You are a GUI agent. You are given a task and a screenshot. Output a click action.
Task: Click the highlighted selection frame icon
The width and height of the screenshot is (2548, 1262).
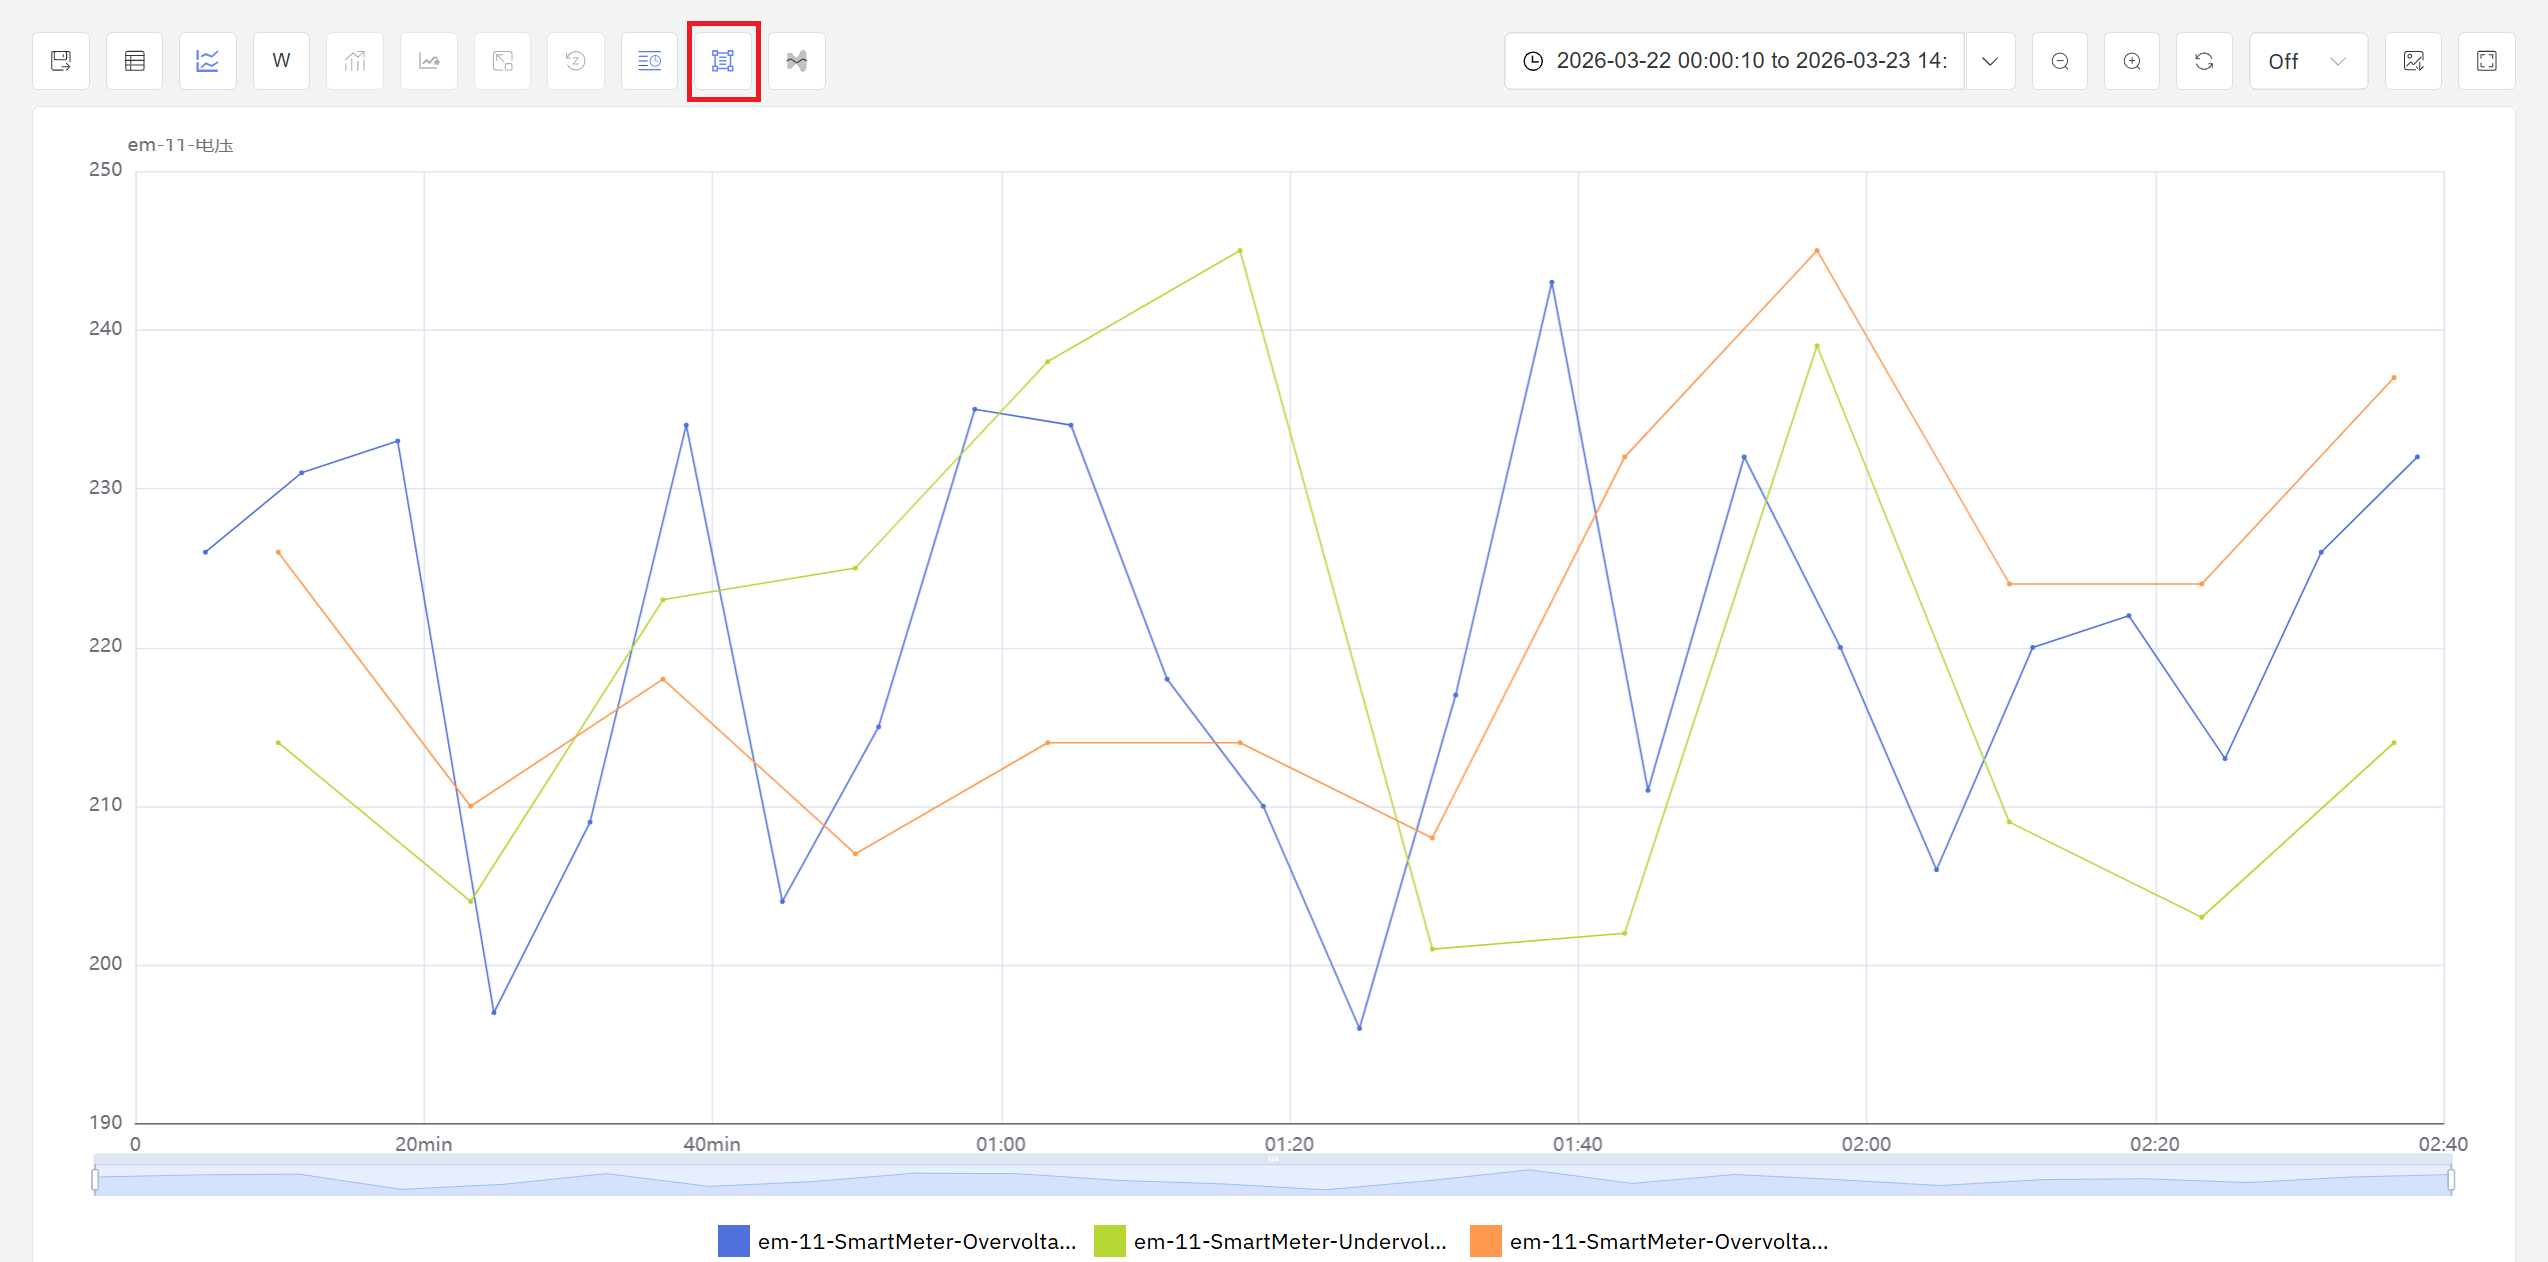pos(723,61)
